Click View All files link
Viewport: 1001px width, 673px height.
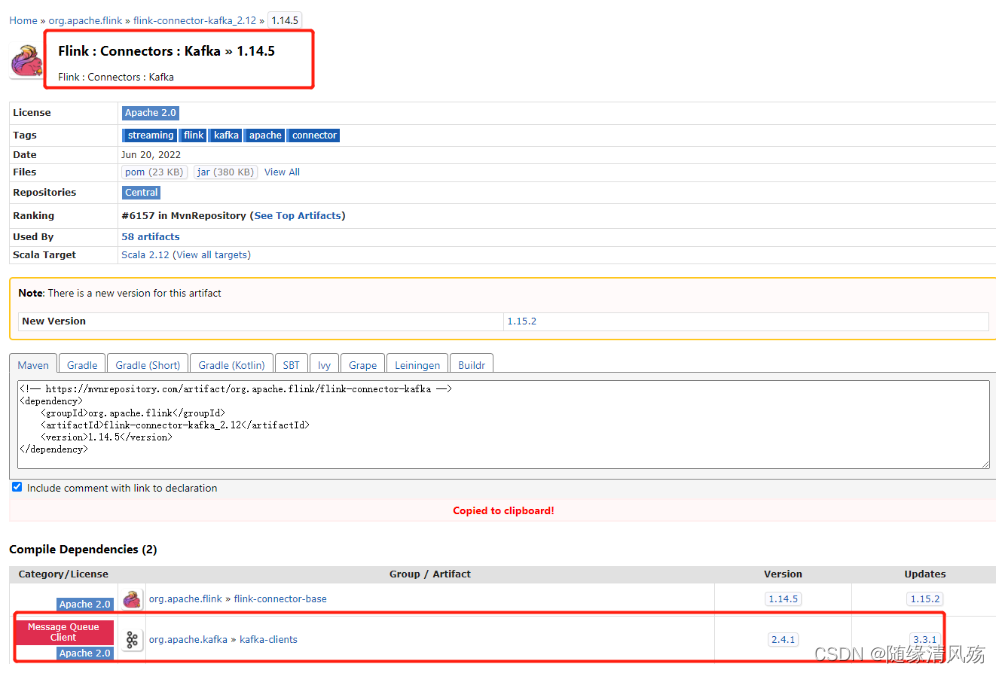tap(282, 172)
